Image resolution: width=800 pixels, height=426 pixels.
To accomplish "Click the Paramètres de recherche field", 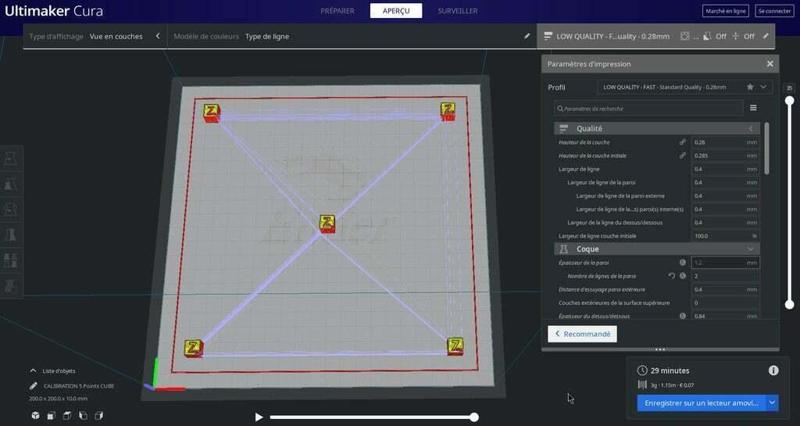I will point(650,108).
